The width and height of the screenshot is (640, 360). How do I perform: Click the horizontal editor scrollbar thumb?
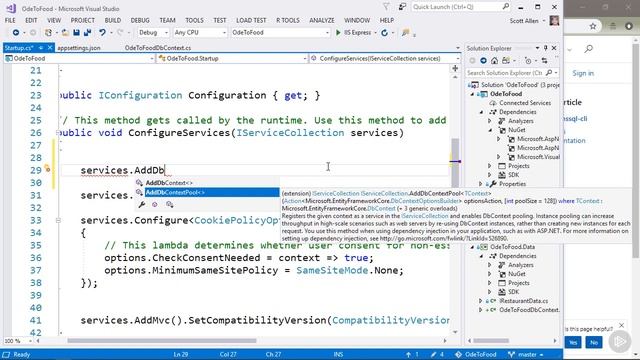(x=162, y=340)
